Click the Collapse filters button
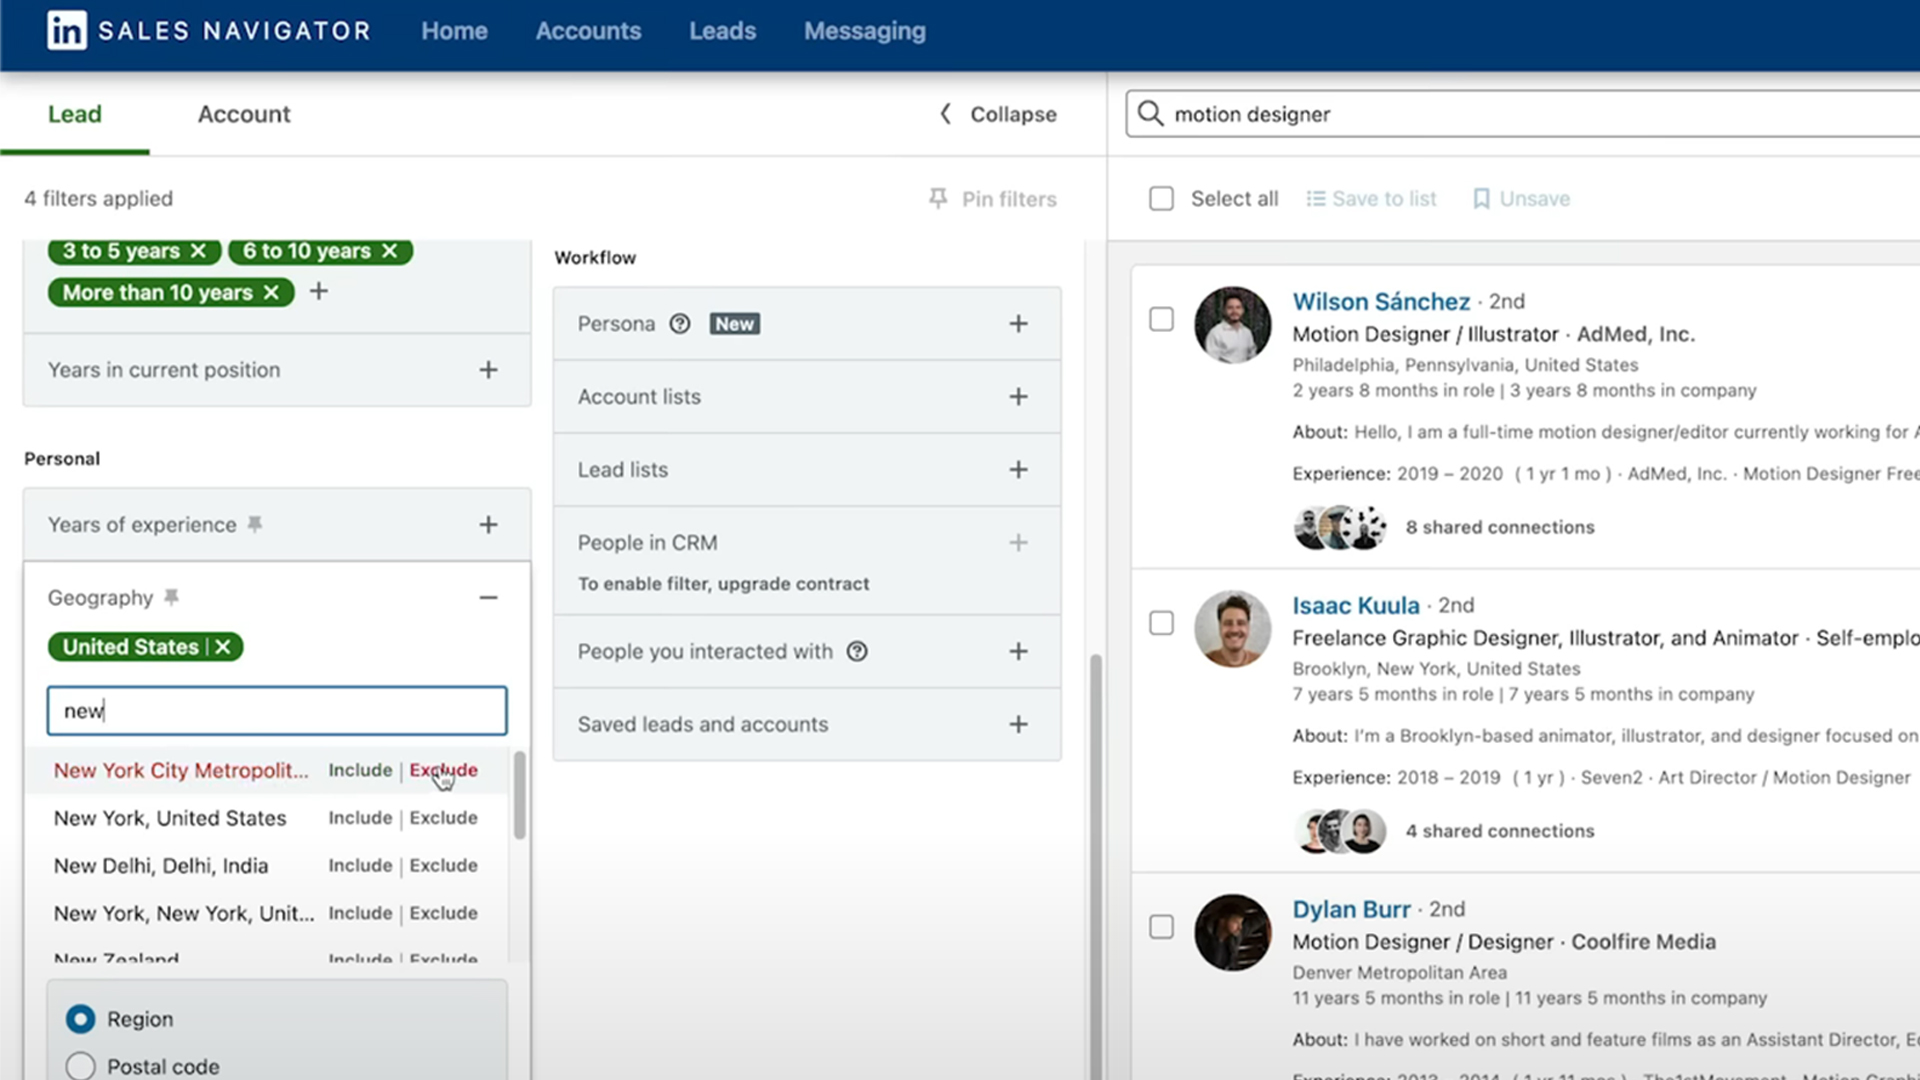This screenshot has height=1080, width=1920. 998,114
